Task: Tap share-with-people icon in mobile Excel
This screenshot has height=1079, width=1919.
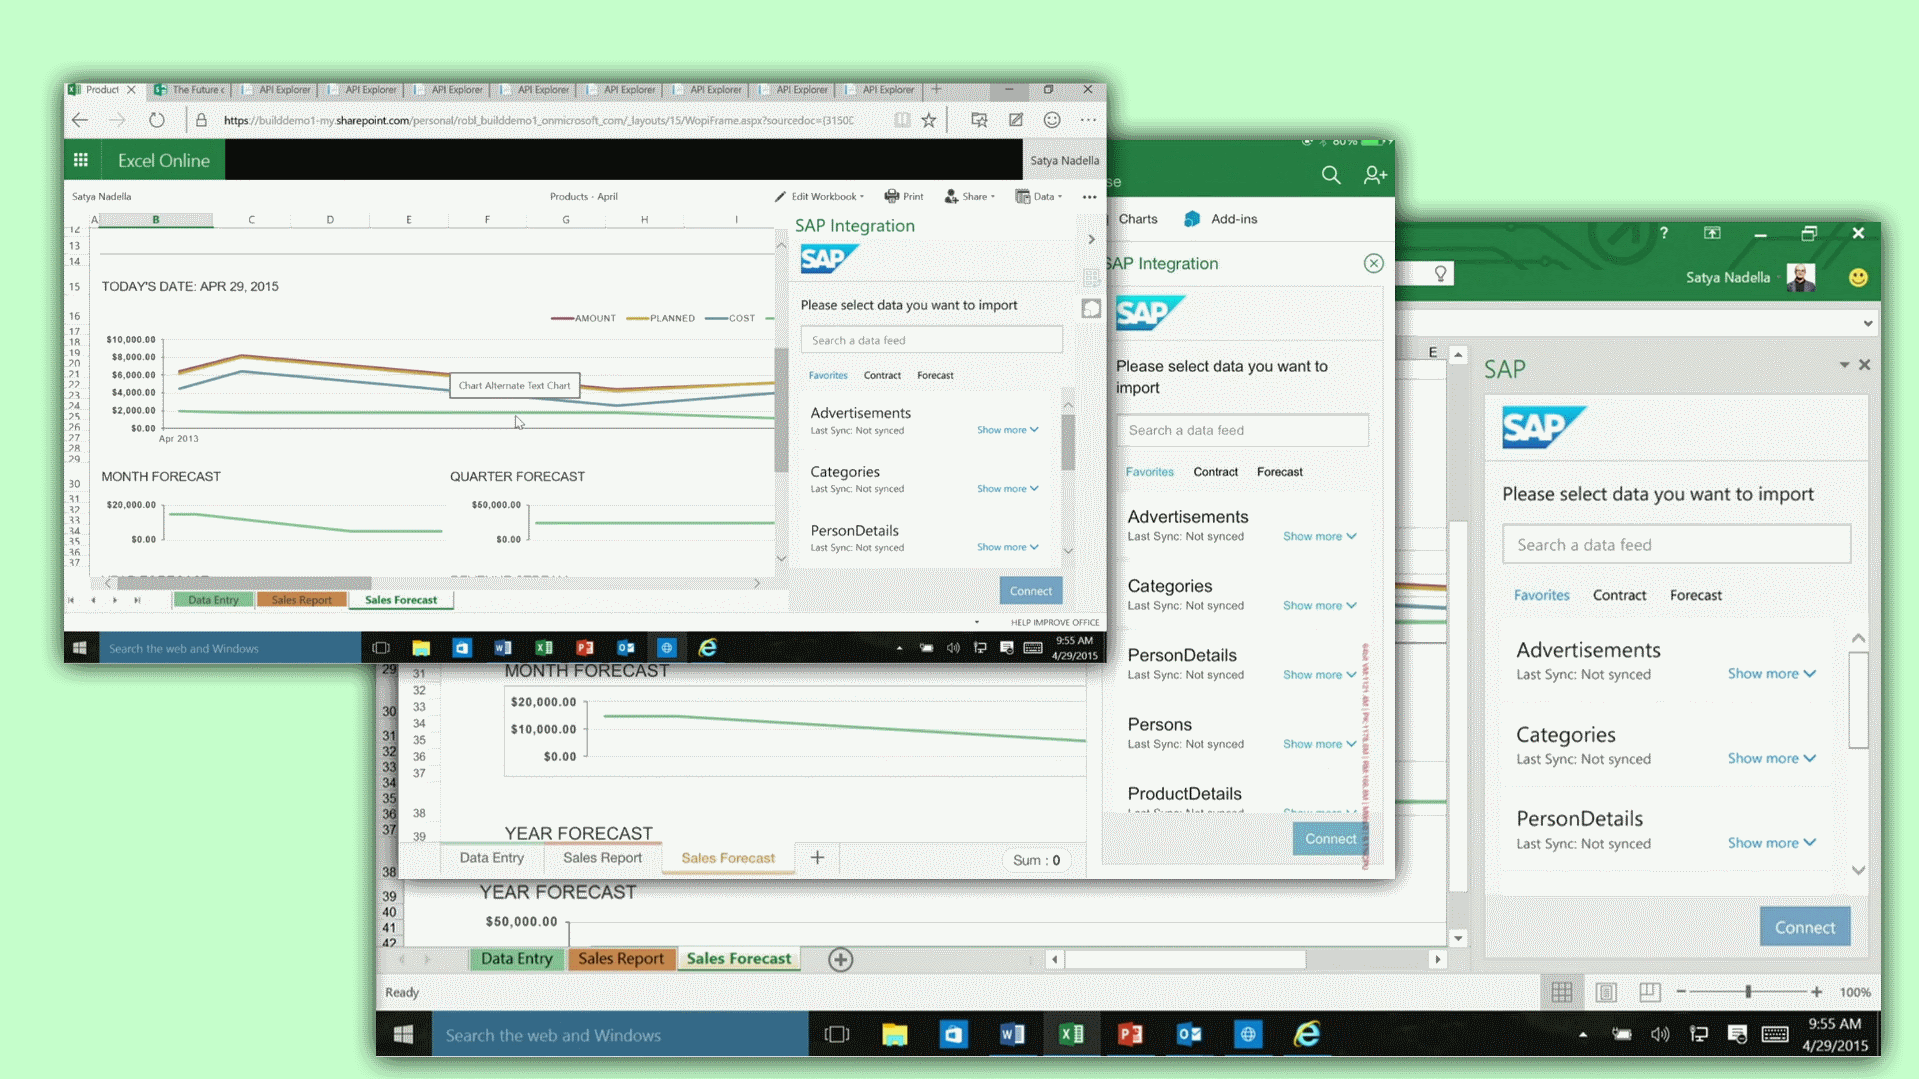Action: (1375, 175)
